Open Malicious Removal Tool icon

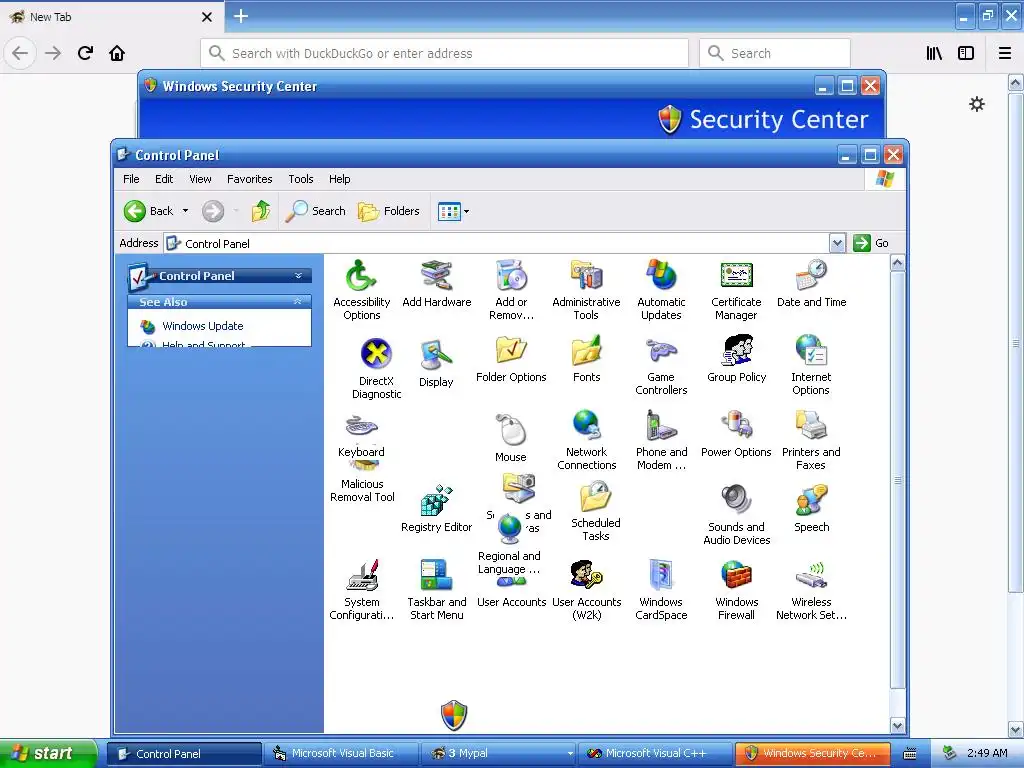[x=362, y=483]
